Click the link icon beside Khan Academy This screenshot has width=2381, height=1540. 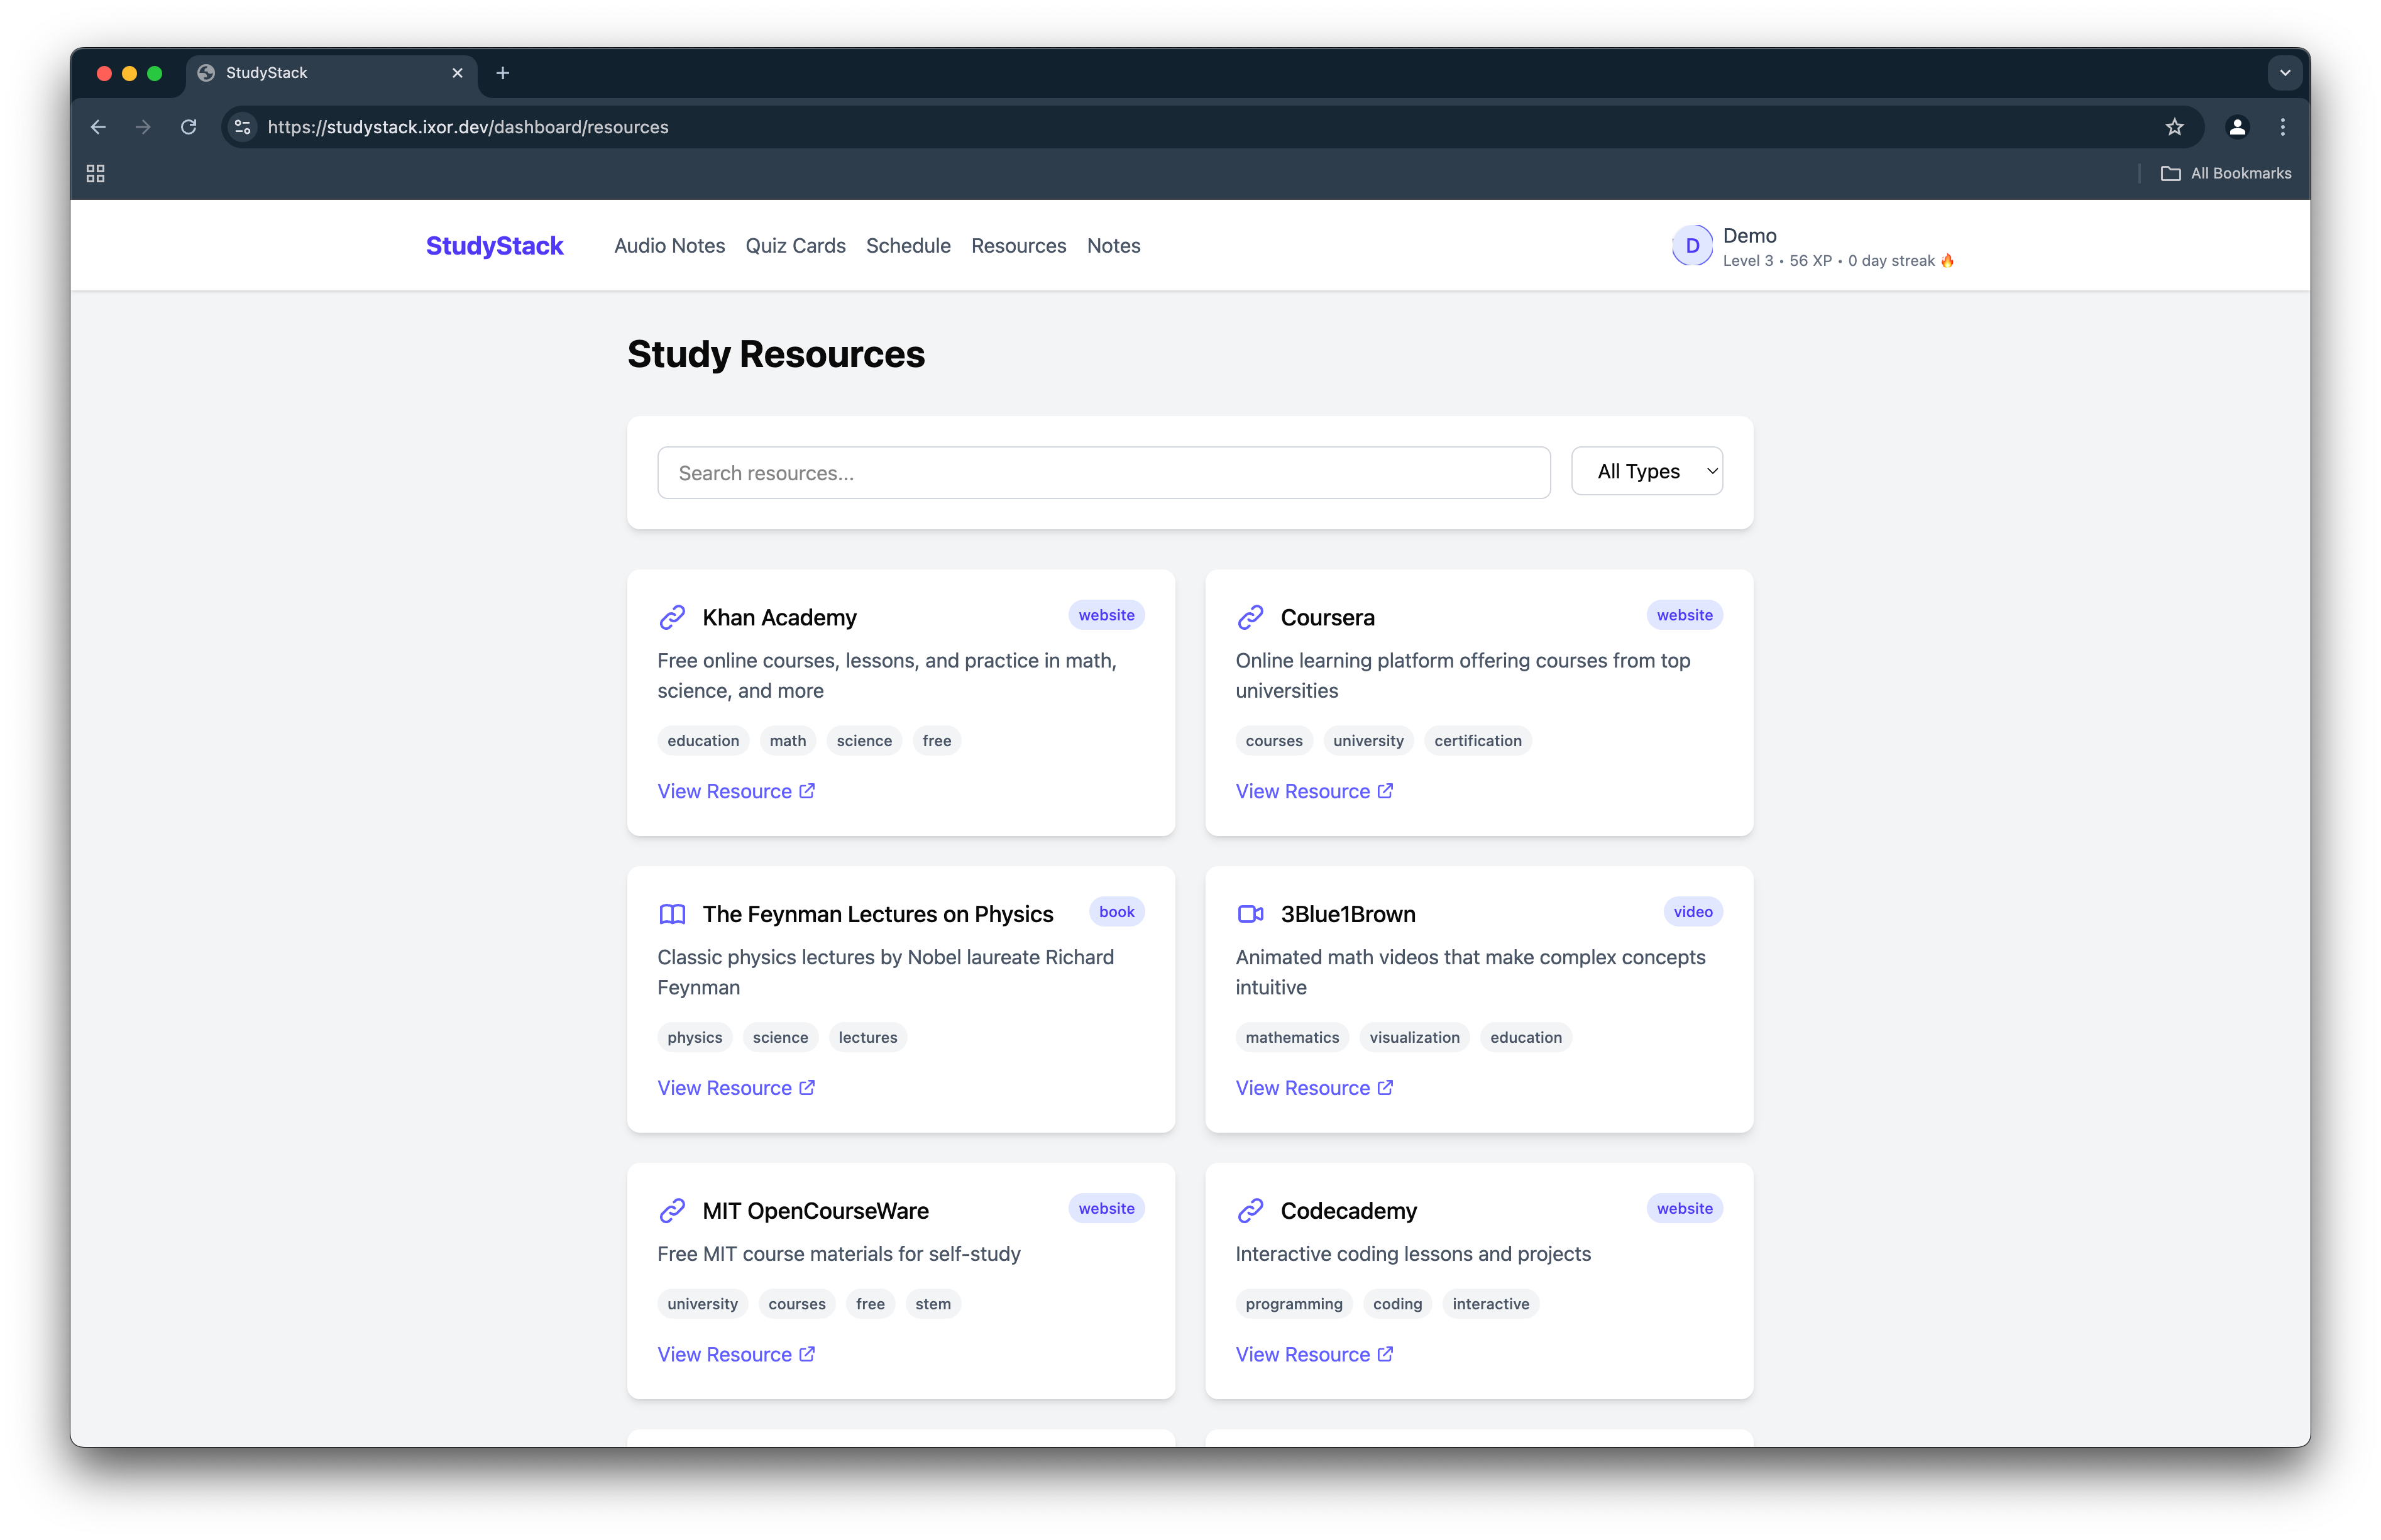click(x=672, y=617)
